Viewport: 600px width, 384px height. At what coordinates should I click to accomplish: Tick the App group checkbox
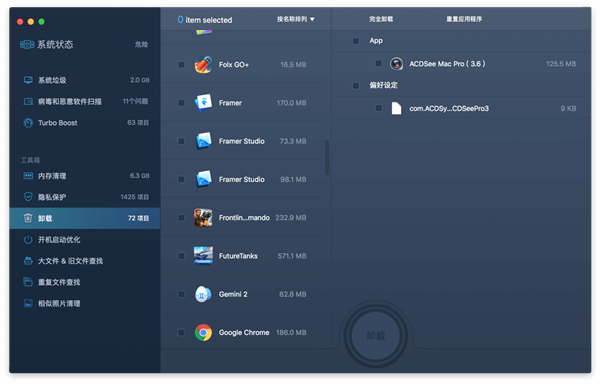355,41
